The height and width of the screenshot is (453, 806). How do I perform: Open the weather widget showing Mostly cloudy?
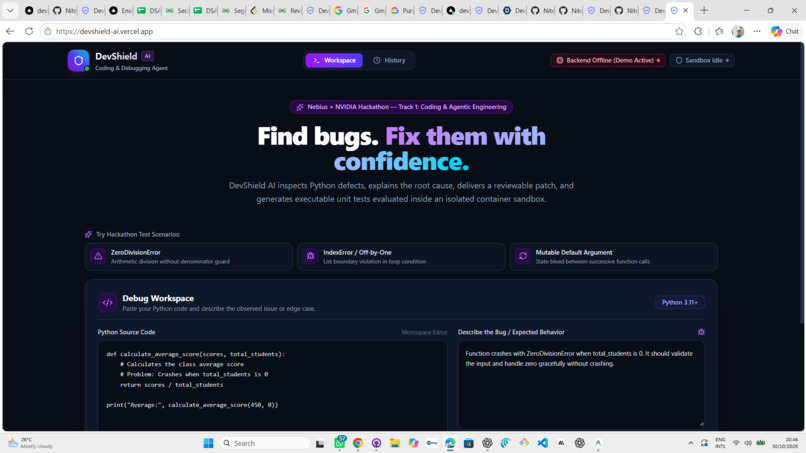click(x=31, y=443)
